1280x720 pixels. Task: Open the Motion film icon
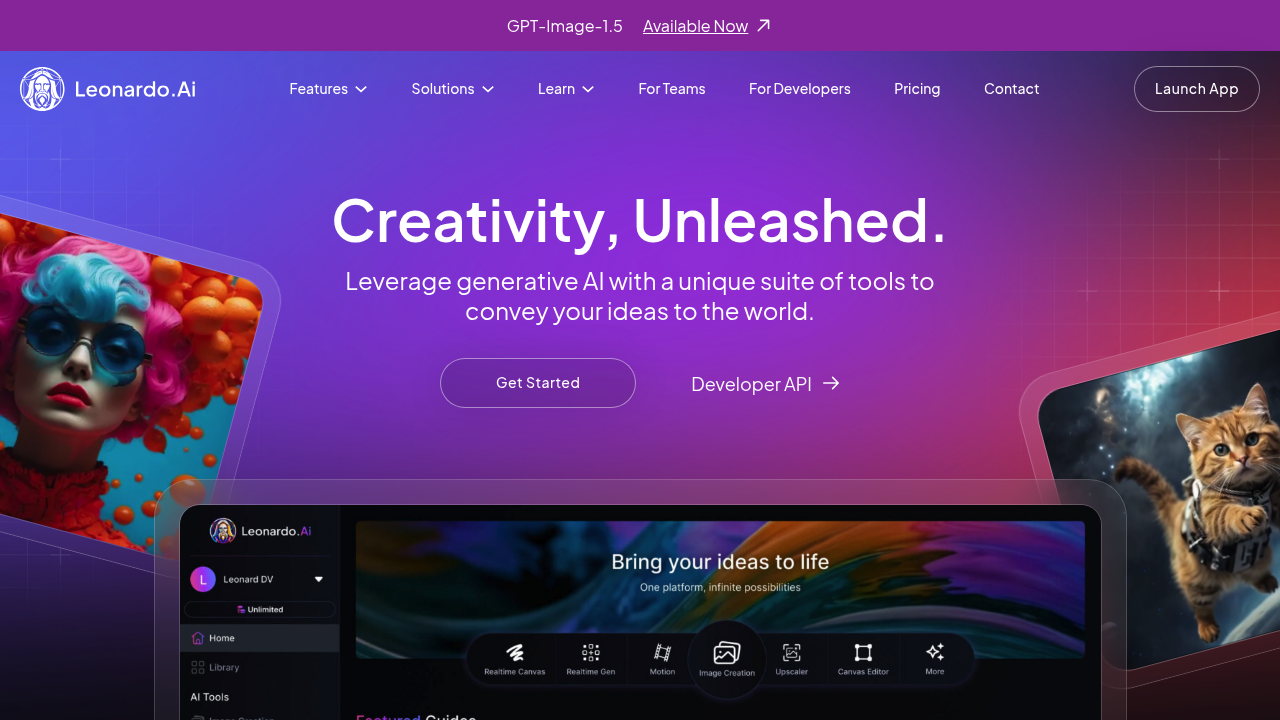click(662, 653)
